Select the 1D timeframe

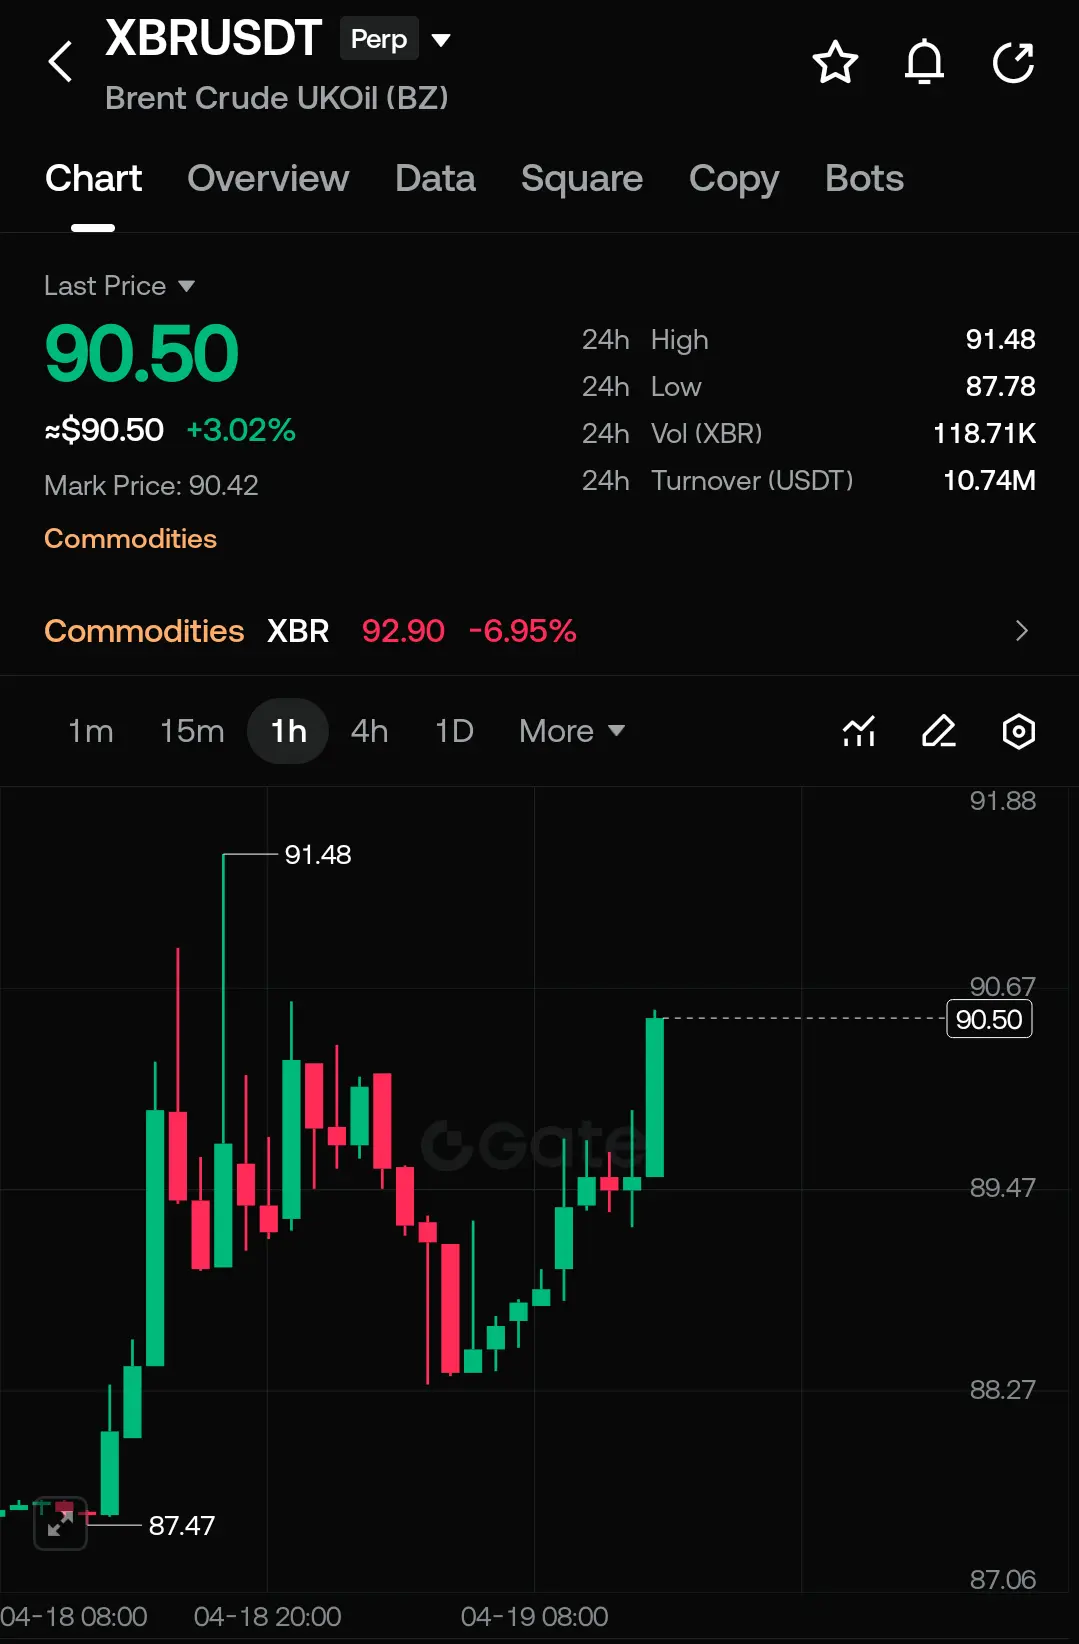454,731
